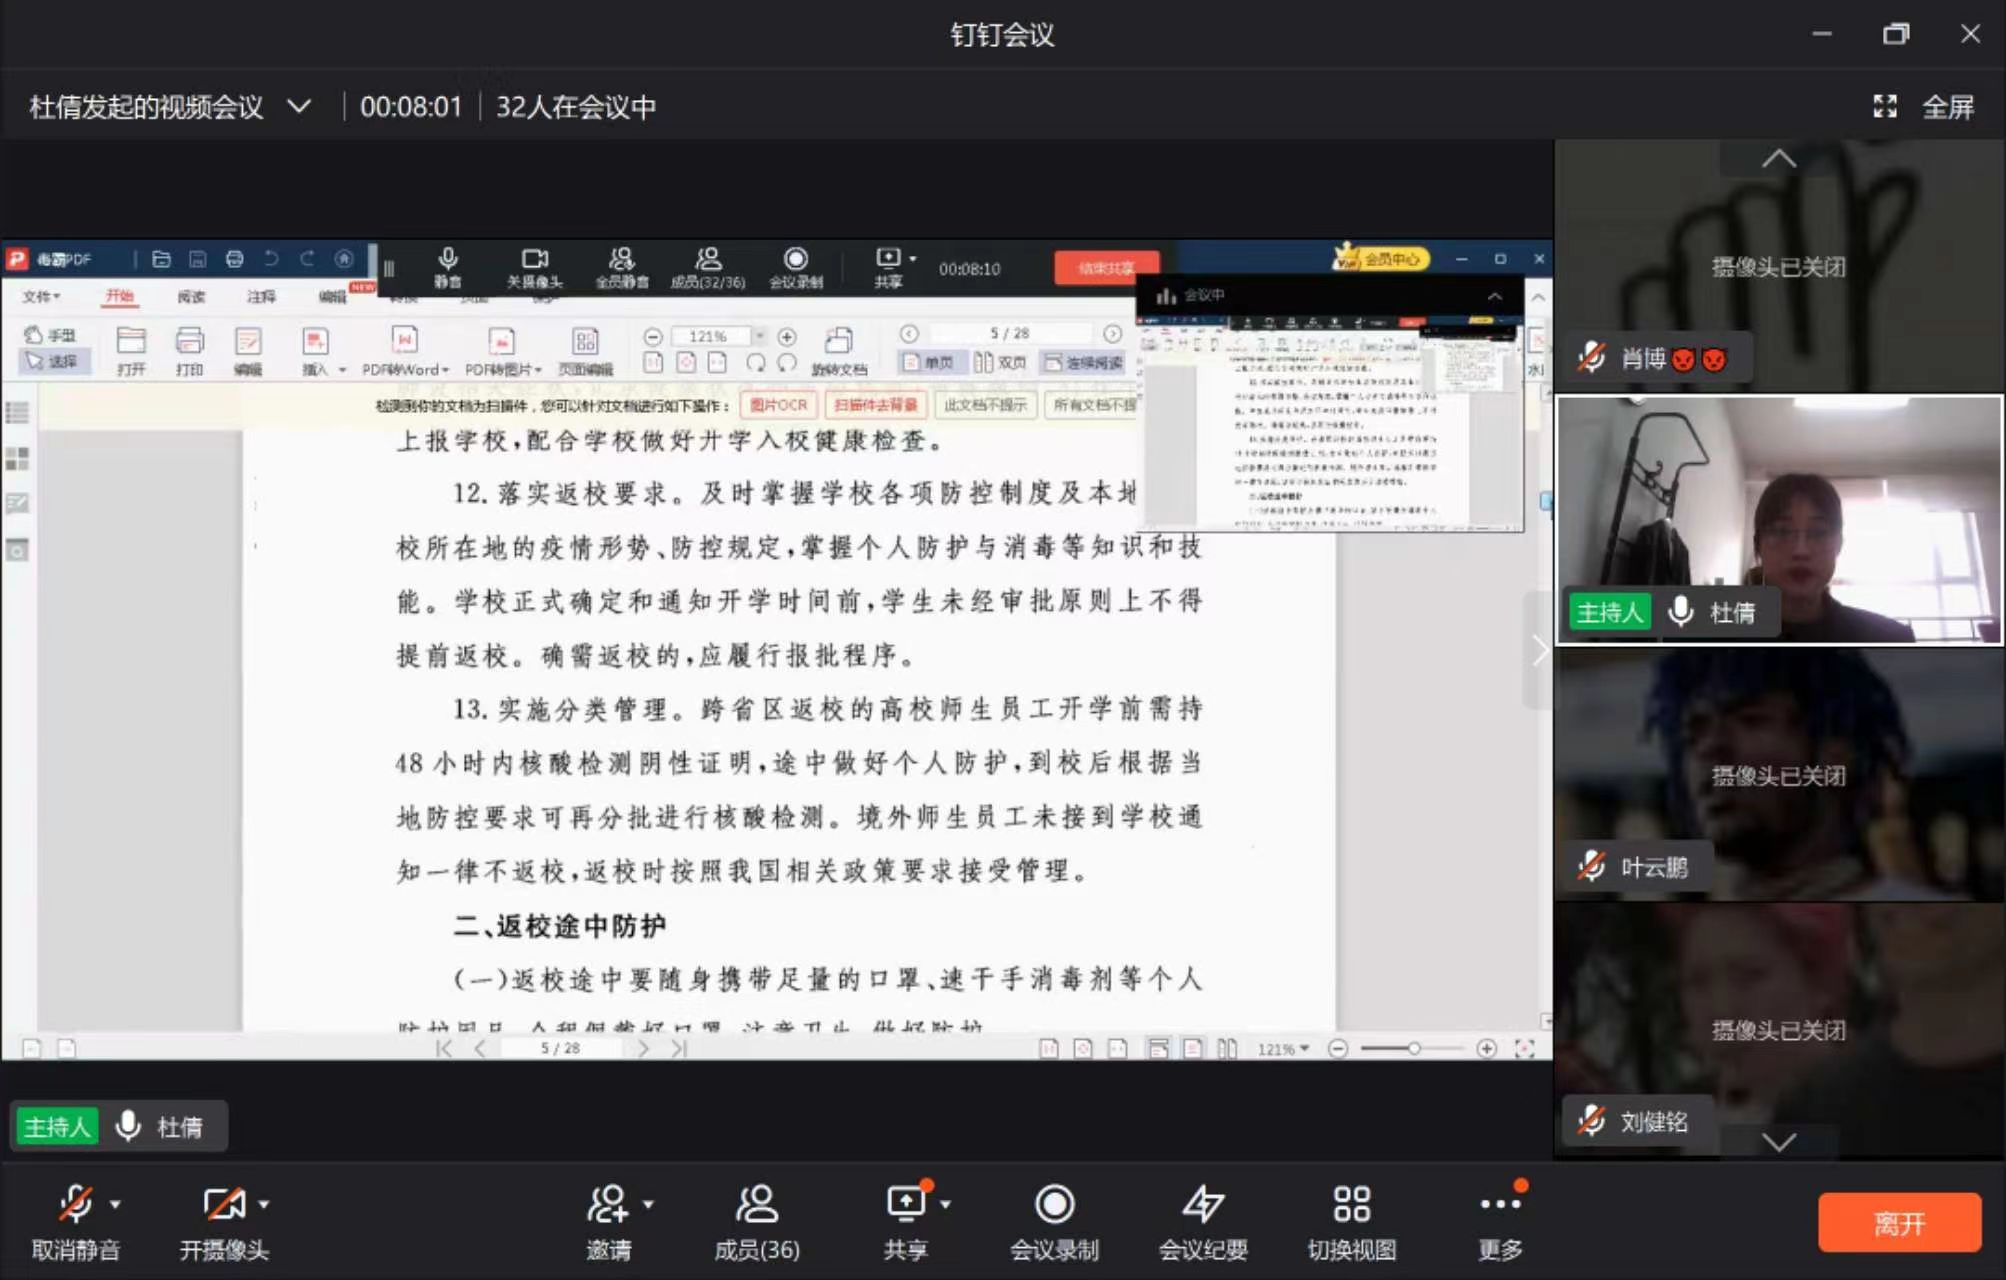Click 页面编辑 page edit icon

585,351
